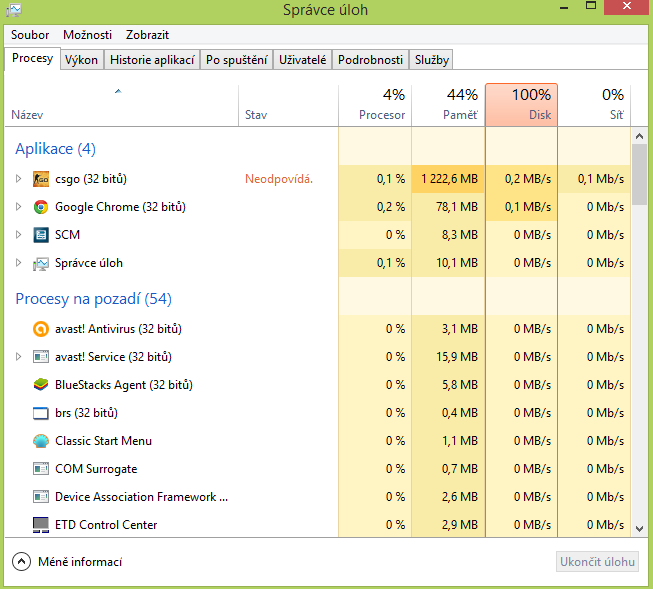Click the Méně informací up-arrow circle icon

point(21,562)
